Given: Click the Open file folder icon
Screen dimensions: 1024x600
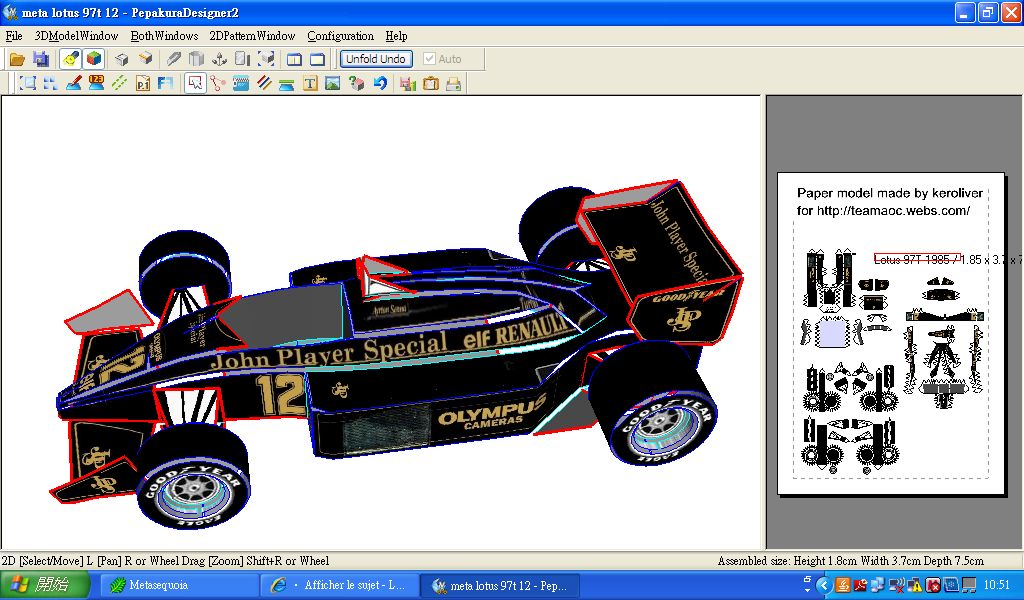Looking at the screenshot, I should [x=17, y=59].
